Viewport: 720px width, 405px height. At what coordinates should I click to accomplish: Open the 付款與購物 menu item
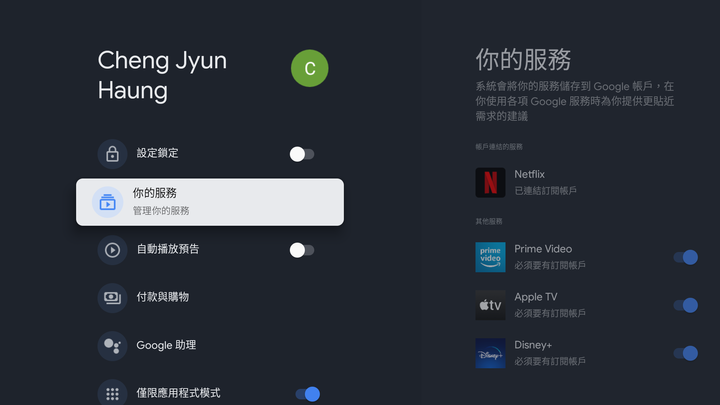click(210, 298)
